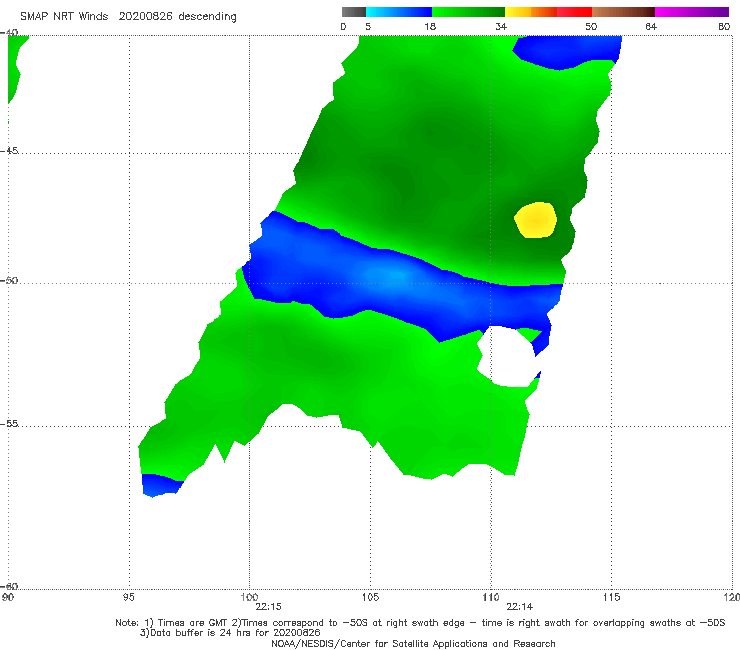Click the yellow high-wind spot on the map

coord(535,220)
